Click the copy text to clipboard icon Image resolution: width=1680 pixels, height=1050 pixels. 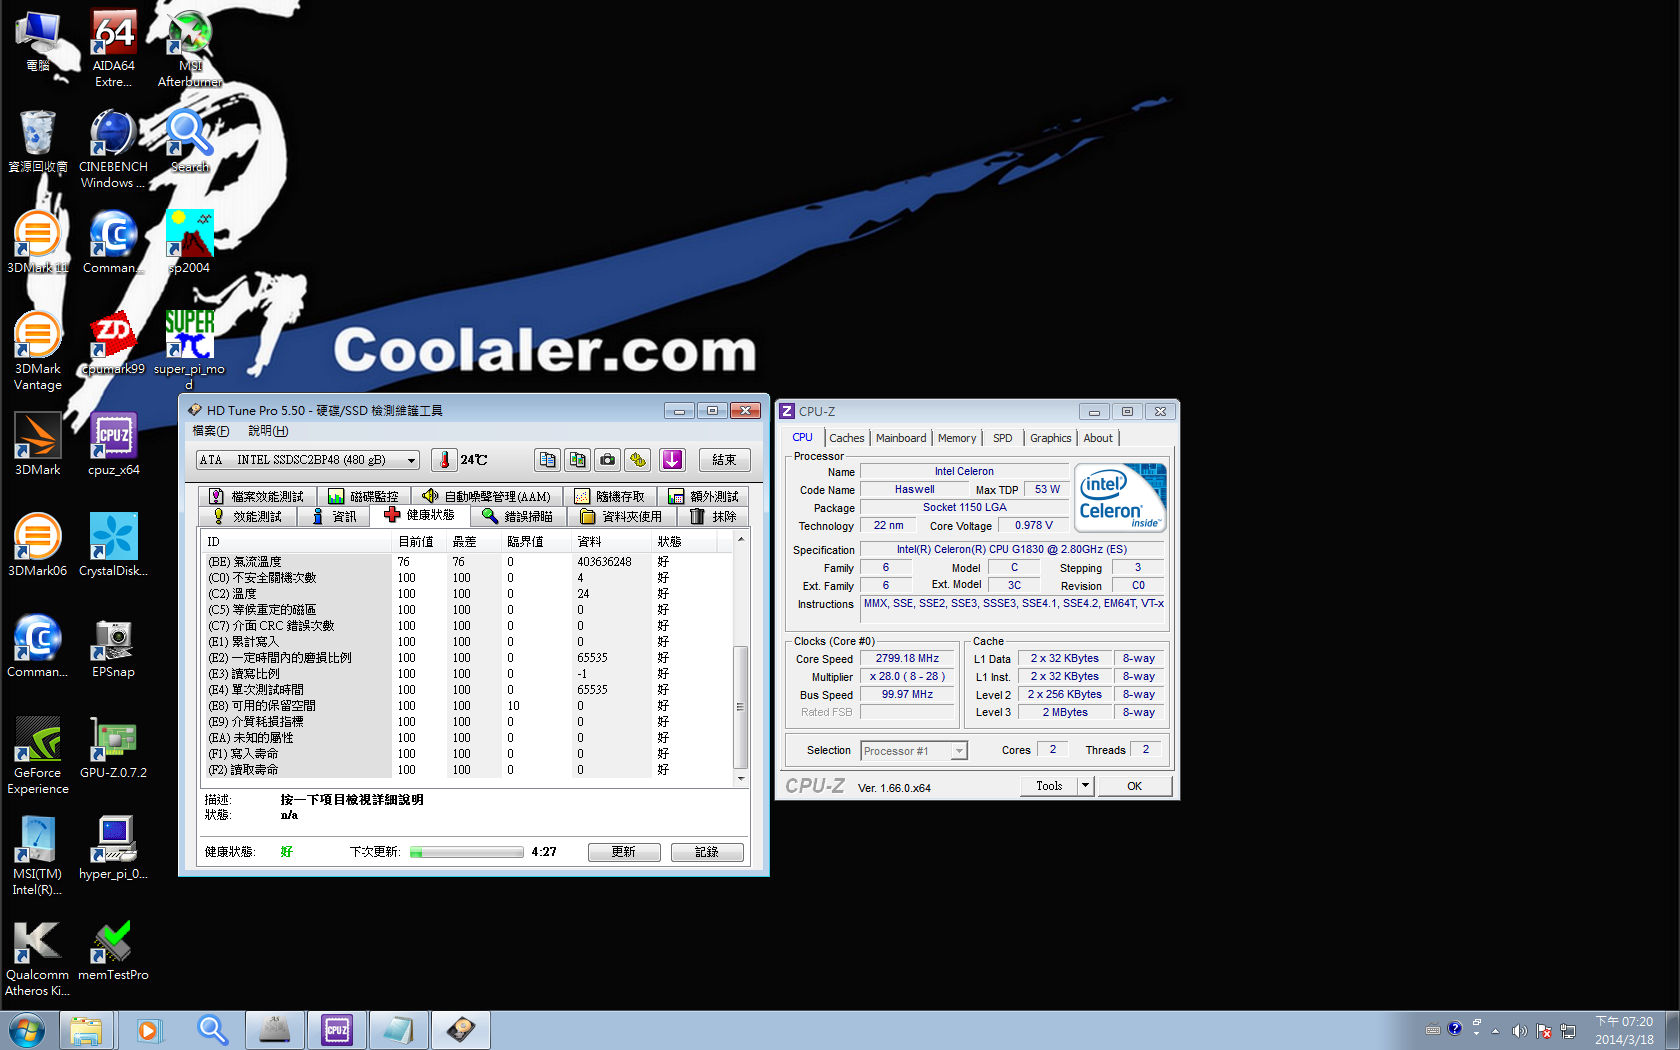click(547, 460)
